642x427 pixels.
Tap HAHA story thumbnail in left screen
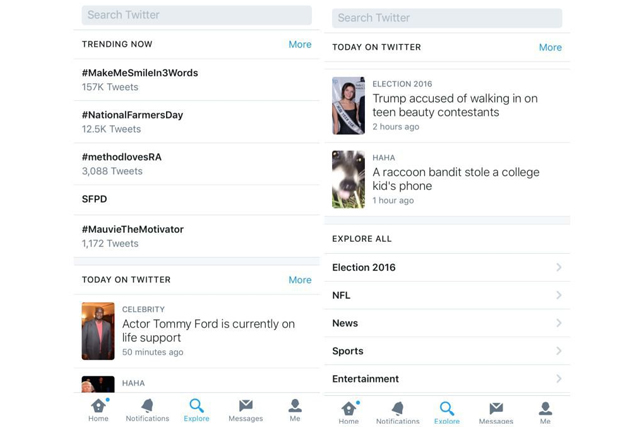(x=98, y=384)
